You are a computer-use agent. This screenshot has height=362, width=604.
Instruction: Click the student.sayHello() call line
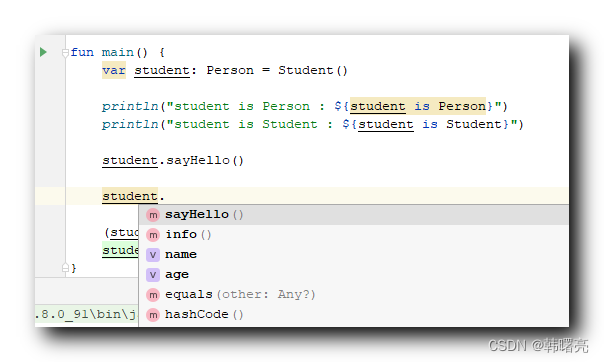[x=173, y=160]
